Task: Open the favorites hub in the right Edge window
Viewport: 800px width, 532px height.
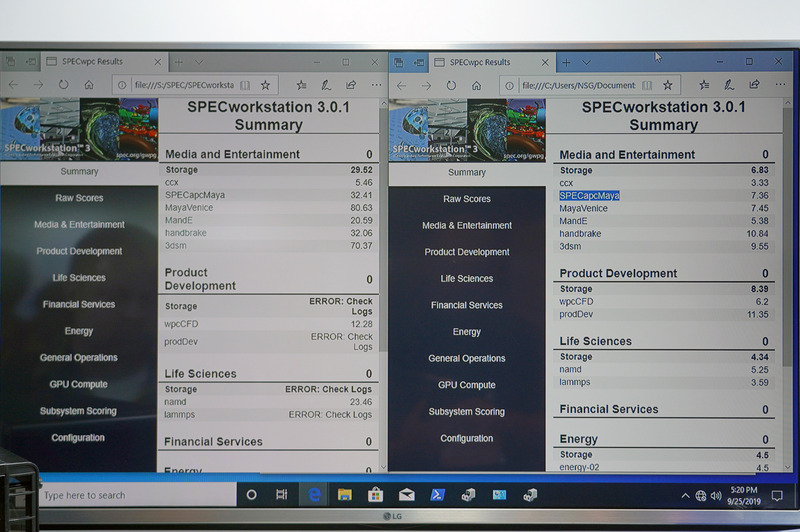Action: tap(704, 85)
